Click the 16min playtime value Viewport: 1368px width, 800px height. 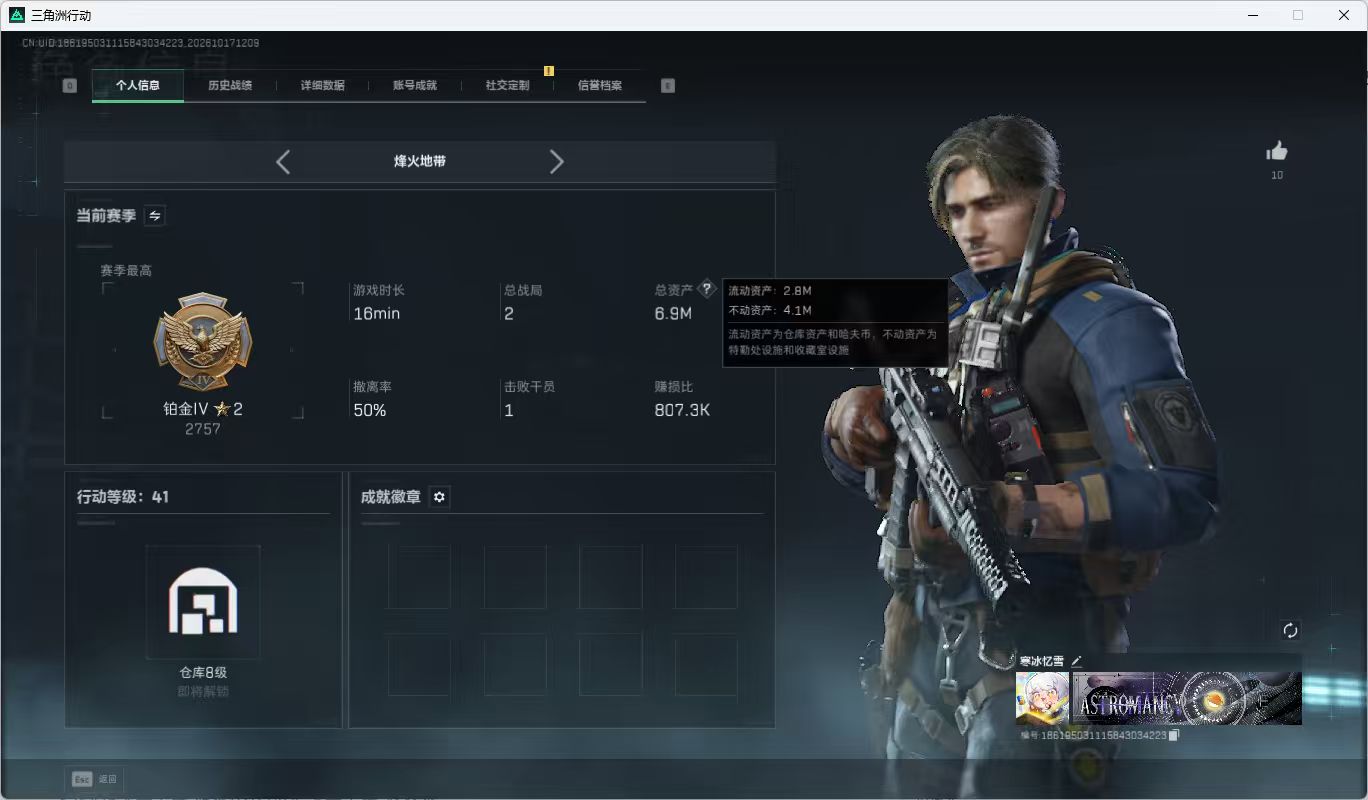pos(377,314)
